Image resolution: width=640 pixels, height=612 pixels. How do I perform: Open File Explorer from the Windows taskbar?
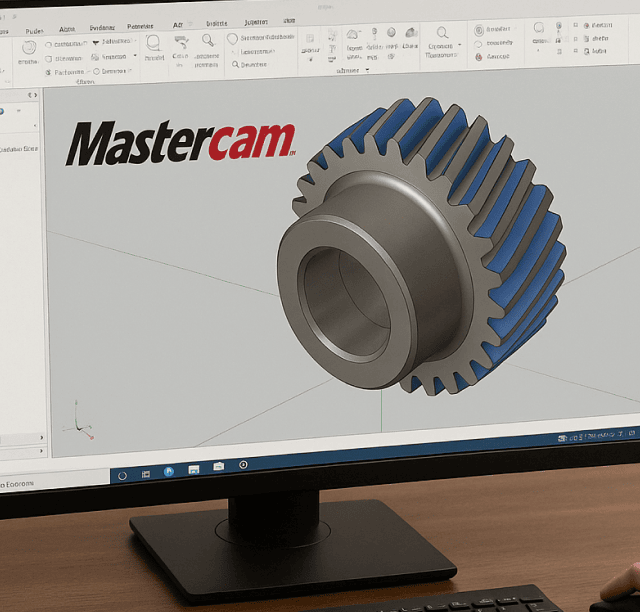pos(193,468)
